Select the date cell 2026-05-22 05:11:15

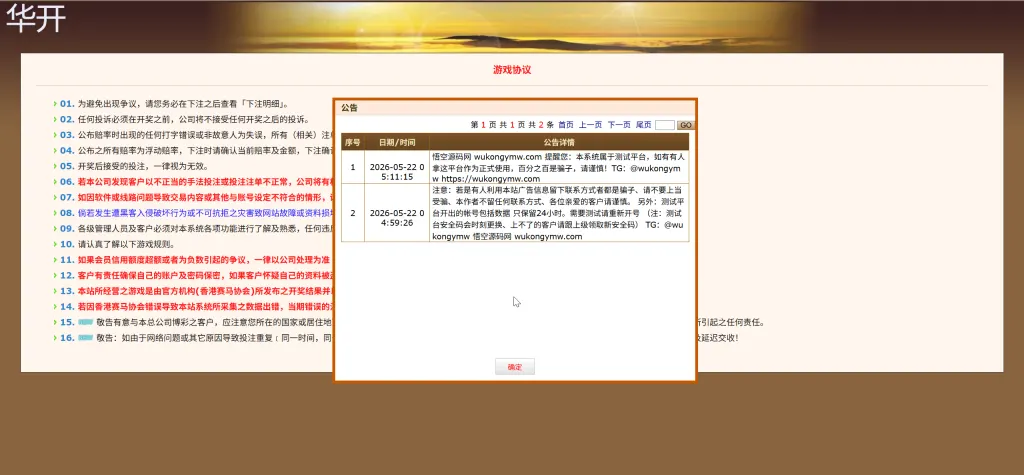coord(397,167)
